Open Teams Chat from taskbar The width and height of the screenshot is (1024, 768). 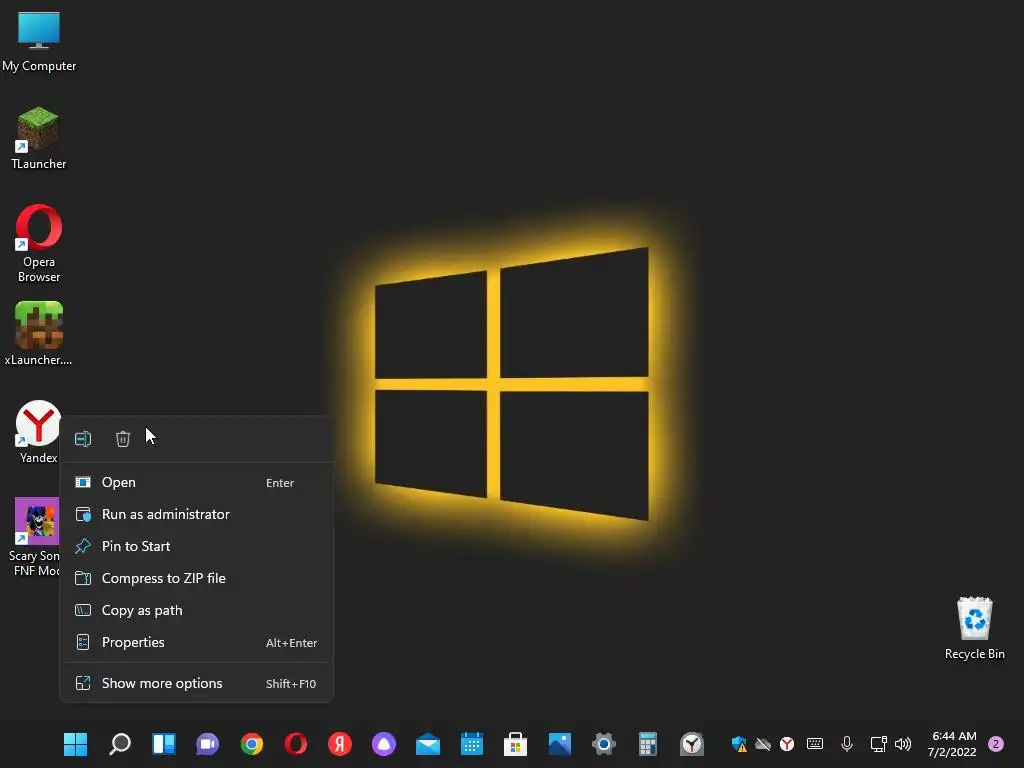(x=208, y=744)
